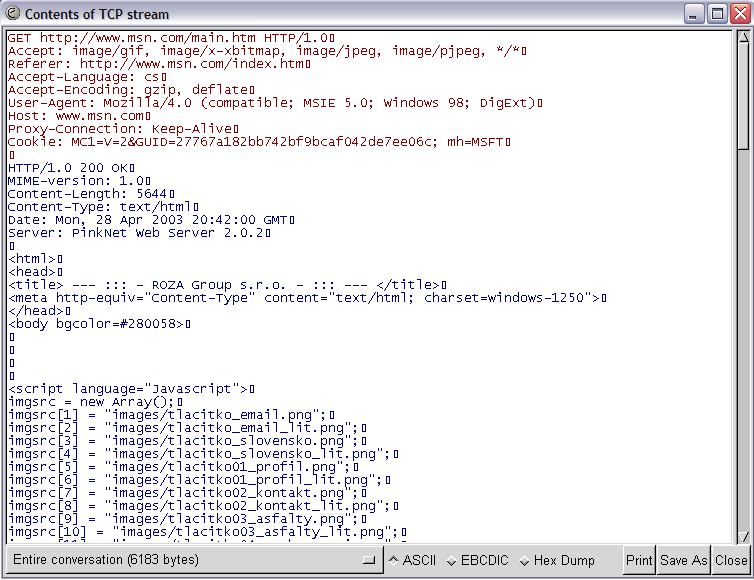The height and width of the screenshot is (580, 754).
Task: Open the Entire conversation dropdown
Action: coord(193,560)
